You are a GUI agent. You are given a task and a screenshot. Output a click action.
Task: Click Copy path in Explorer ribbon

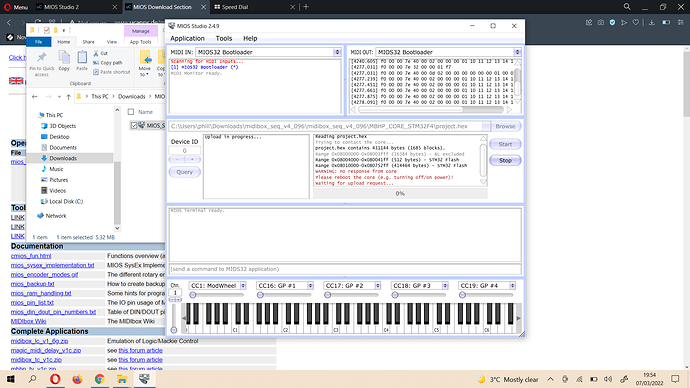[x=108, y=62]
